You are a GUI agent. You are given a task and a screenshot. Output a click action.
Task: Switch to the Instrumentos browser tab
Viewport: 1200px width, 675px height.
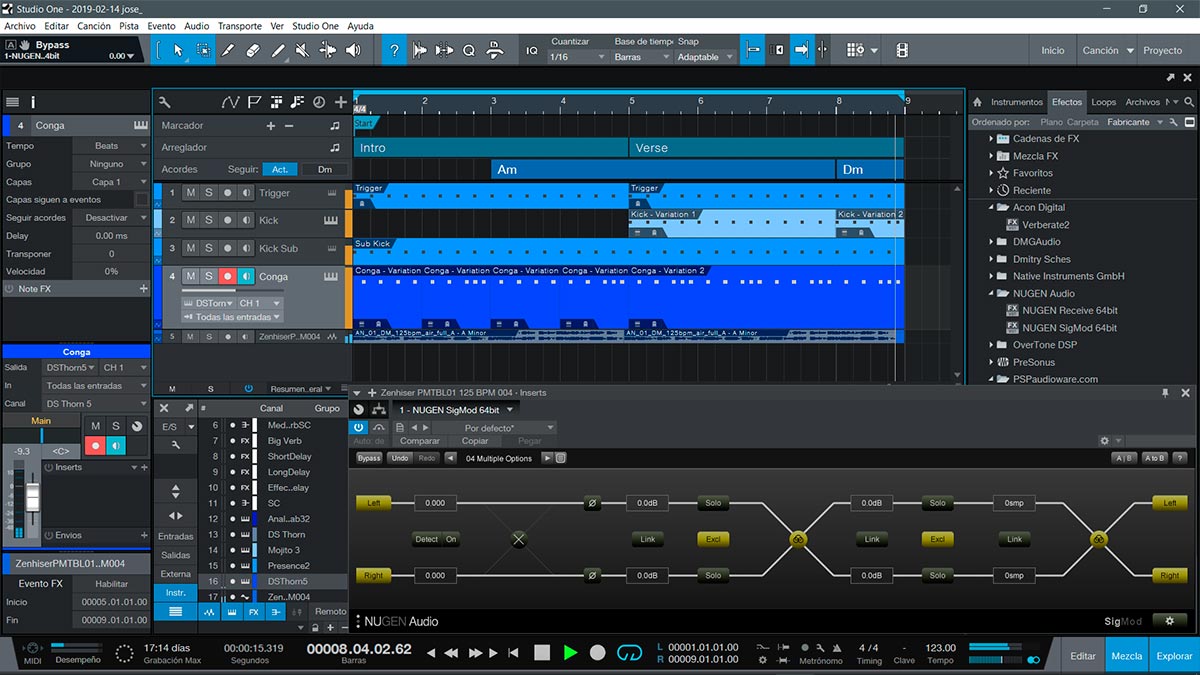[x=1017, y=102]
